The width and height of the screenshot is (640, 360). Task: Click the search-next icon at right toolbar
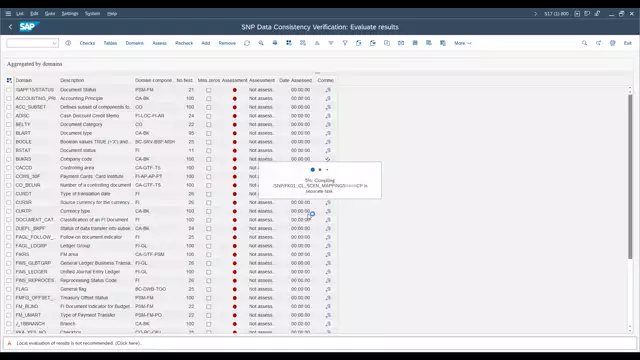click(598, 43)
